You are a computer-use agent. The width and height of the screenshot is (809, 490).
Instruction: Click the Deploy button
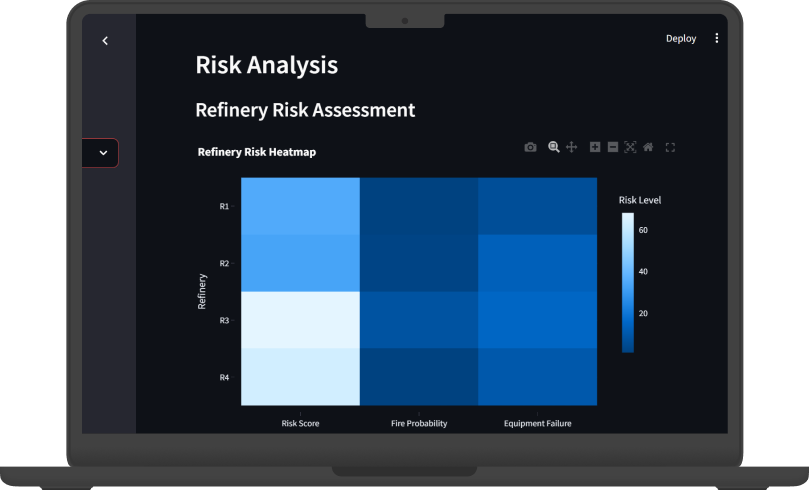[x=681, y=38]
